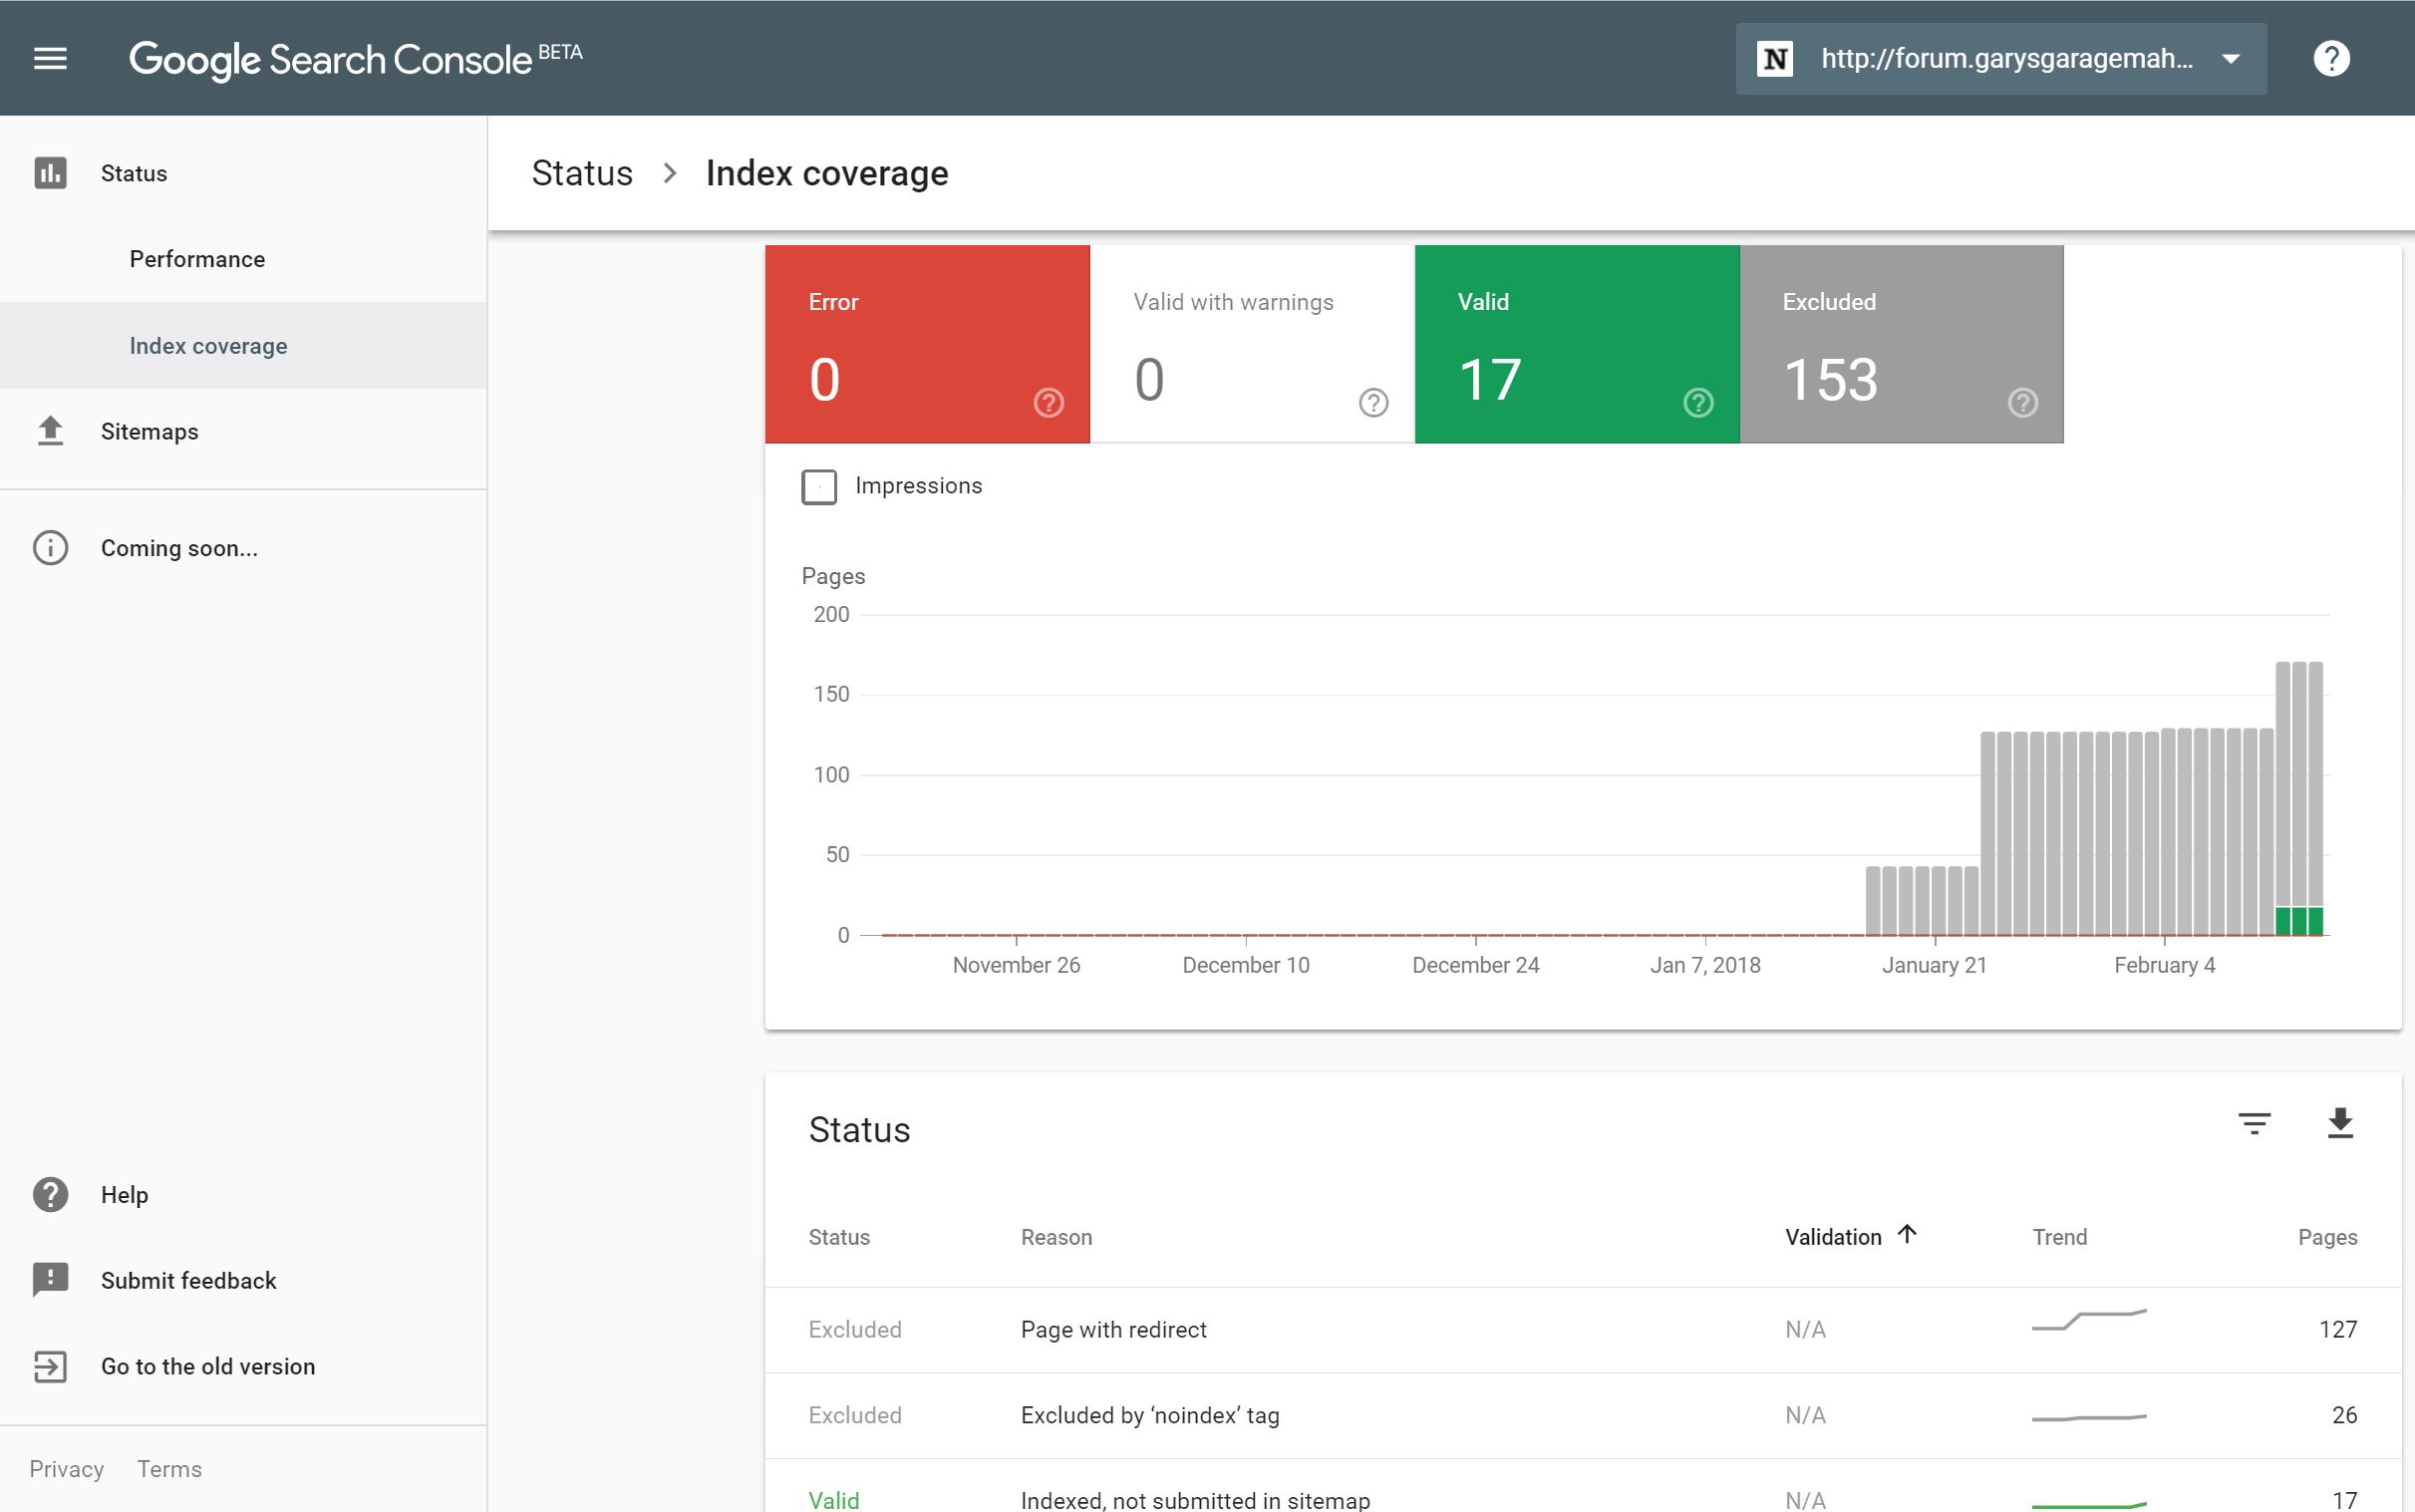This screenshot has height=1512, width=2415.
Task: Open the hamburger navigation menu
Action: pyautogui.click(x=50, y=58)
